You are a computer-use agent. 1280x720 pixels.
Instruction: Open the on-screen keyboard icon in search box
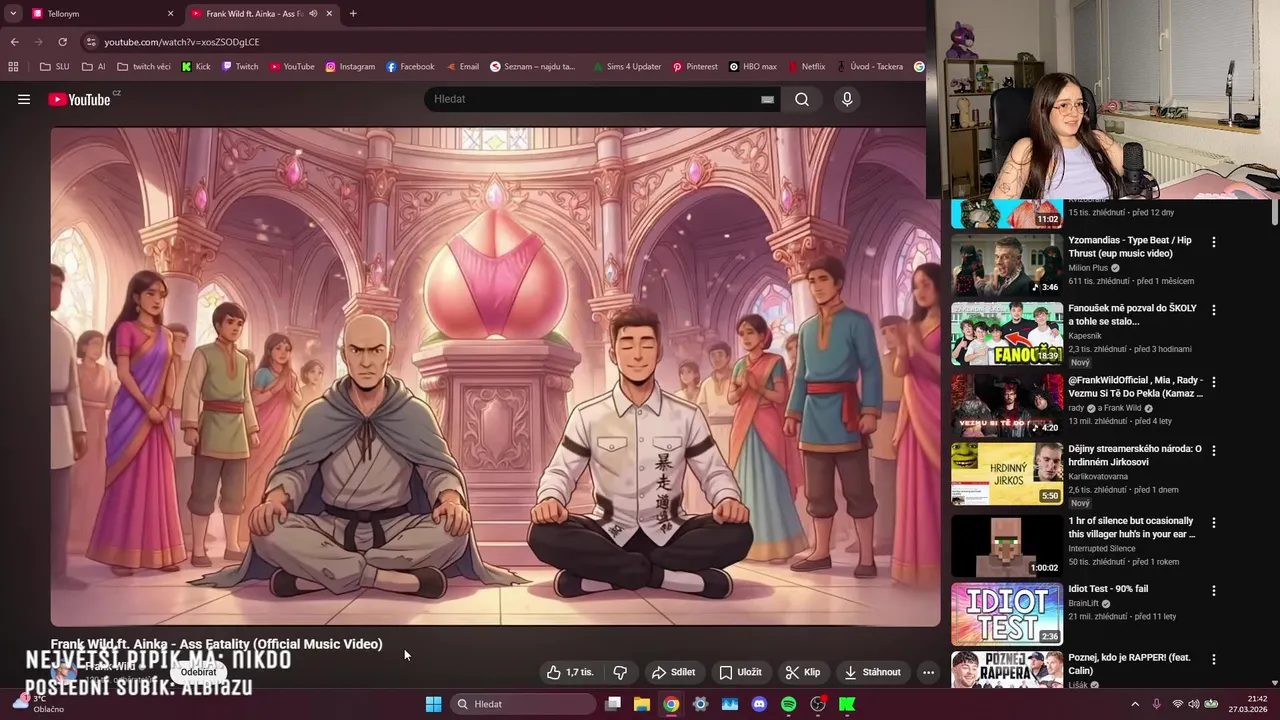pos(767,99)
